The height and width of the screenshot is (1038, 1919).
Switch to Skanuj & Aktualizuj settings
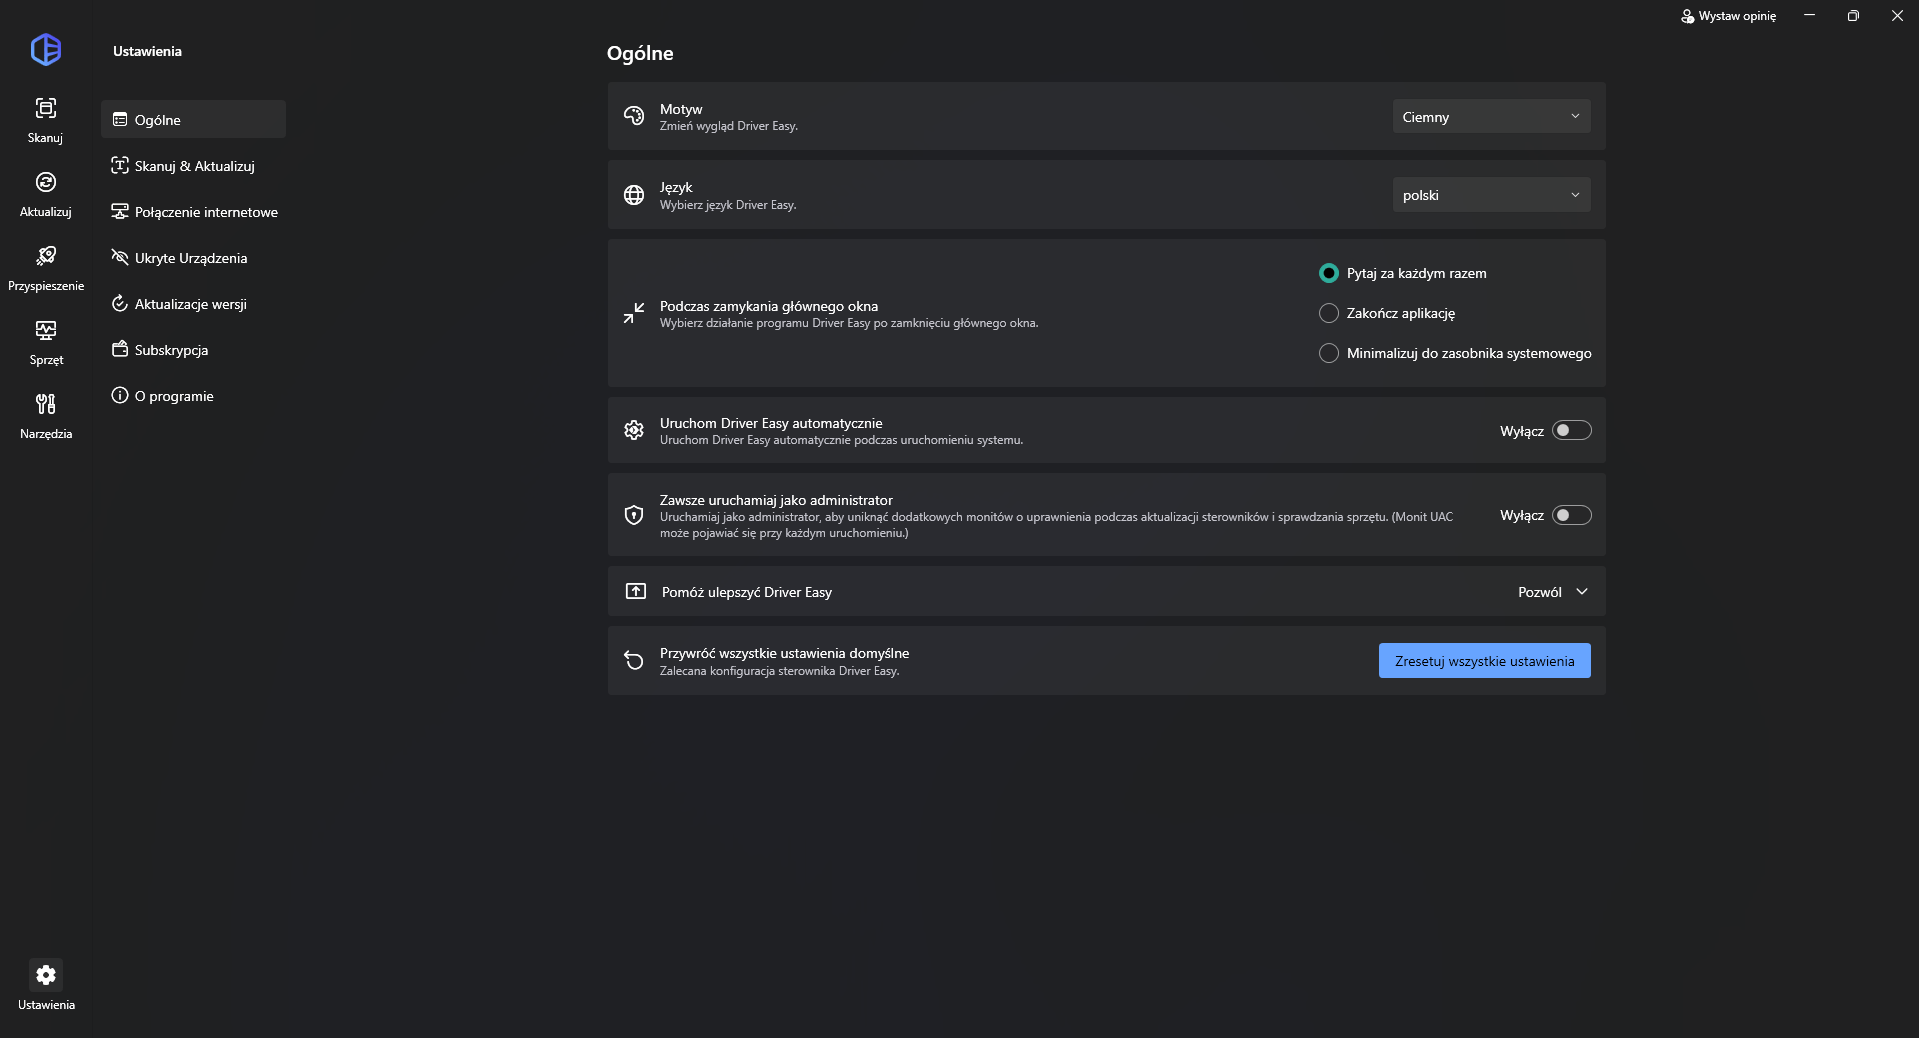click(193, 165)
